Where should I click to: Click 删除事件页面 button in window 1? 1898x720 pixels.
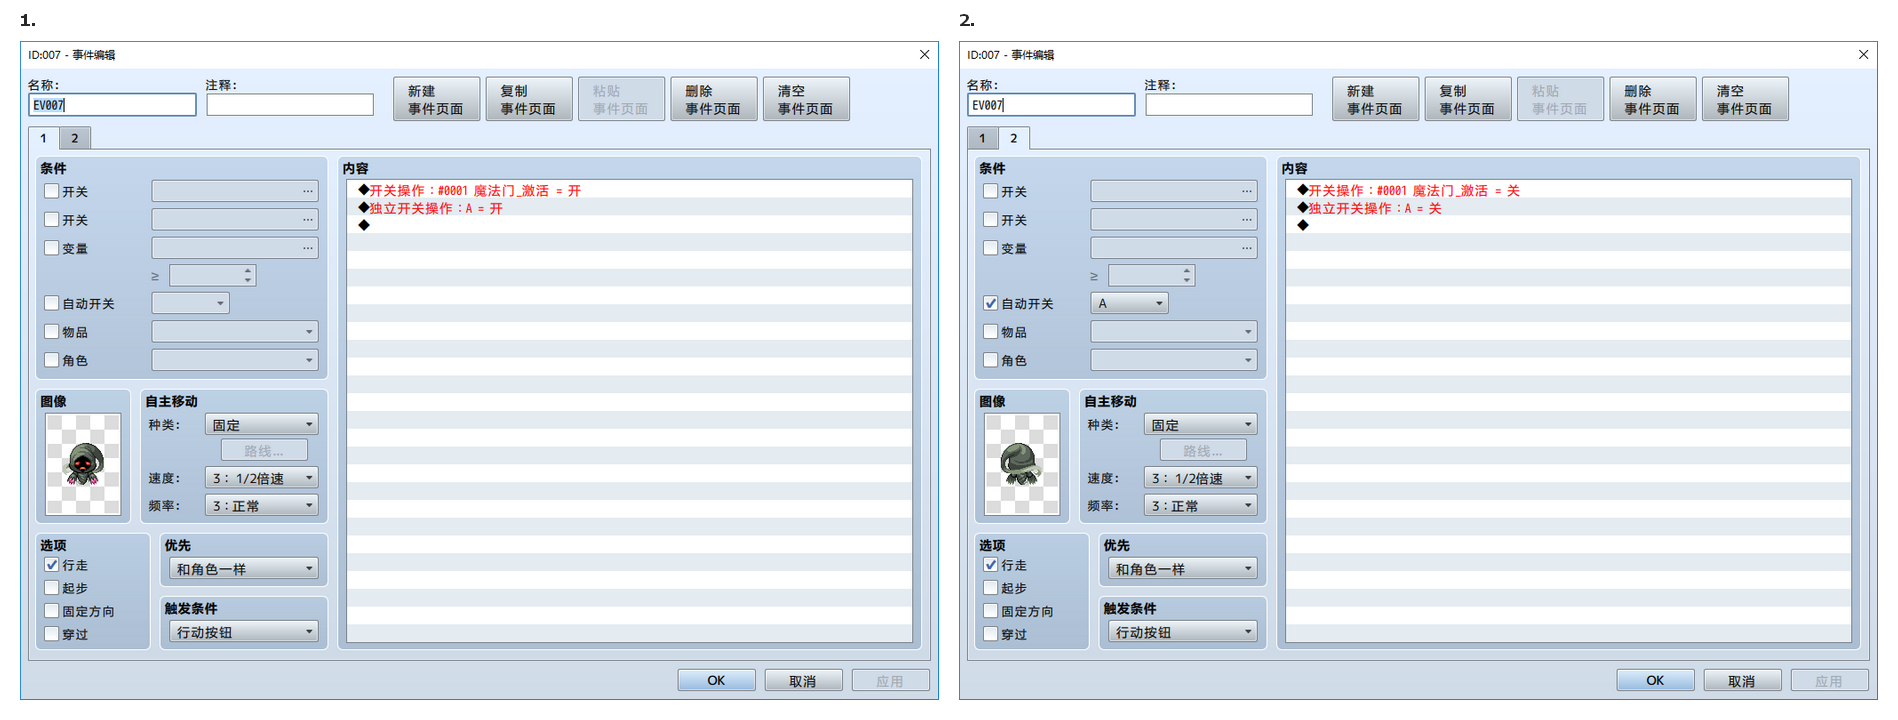click(713, 99)
